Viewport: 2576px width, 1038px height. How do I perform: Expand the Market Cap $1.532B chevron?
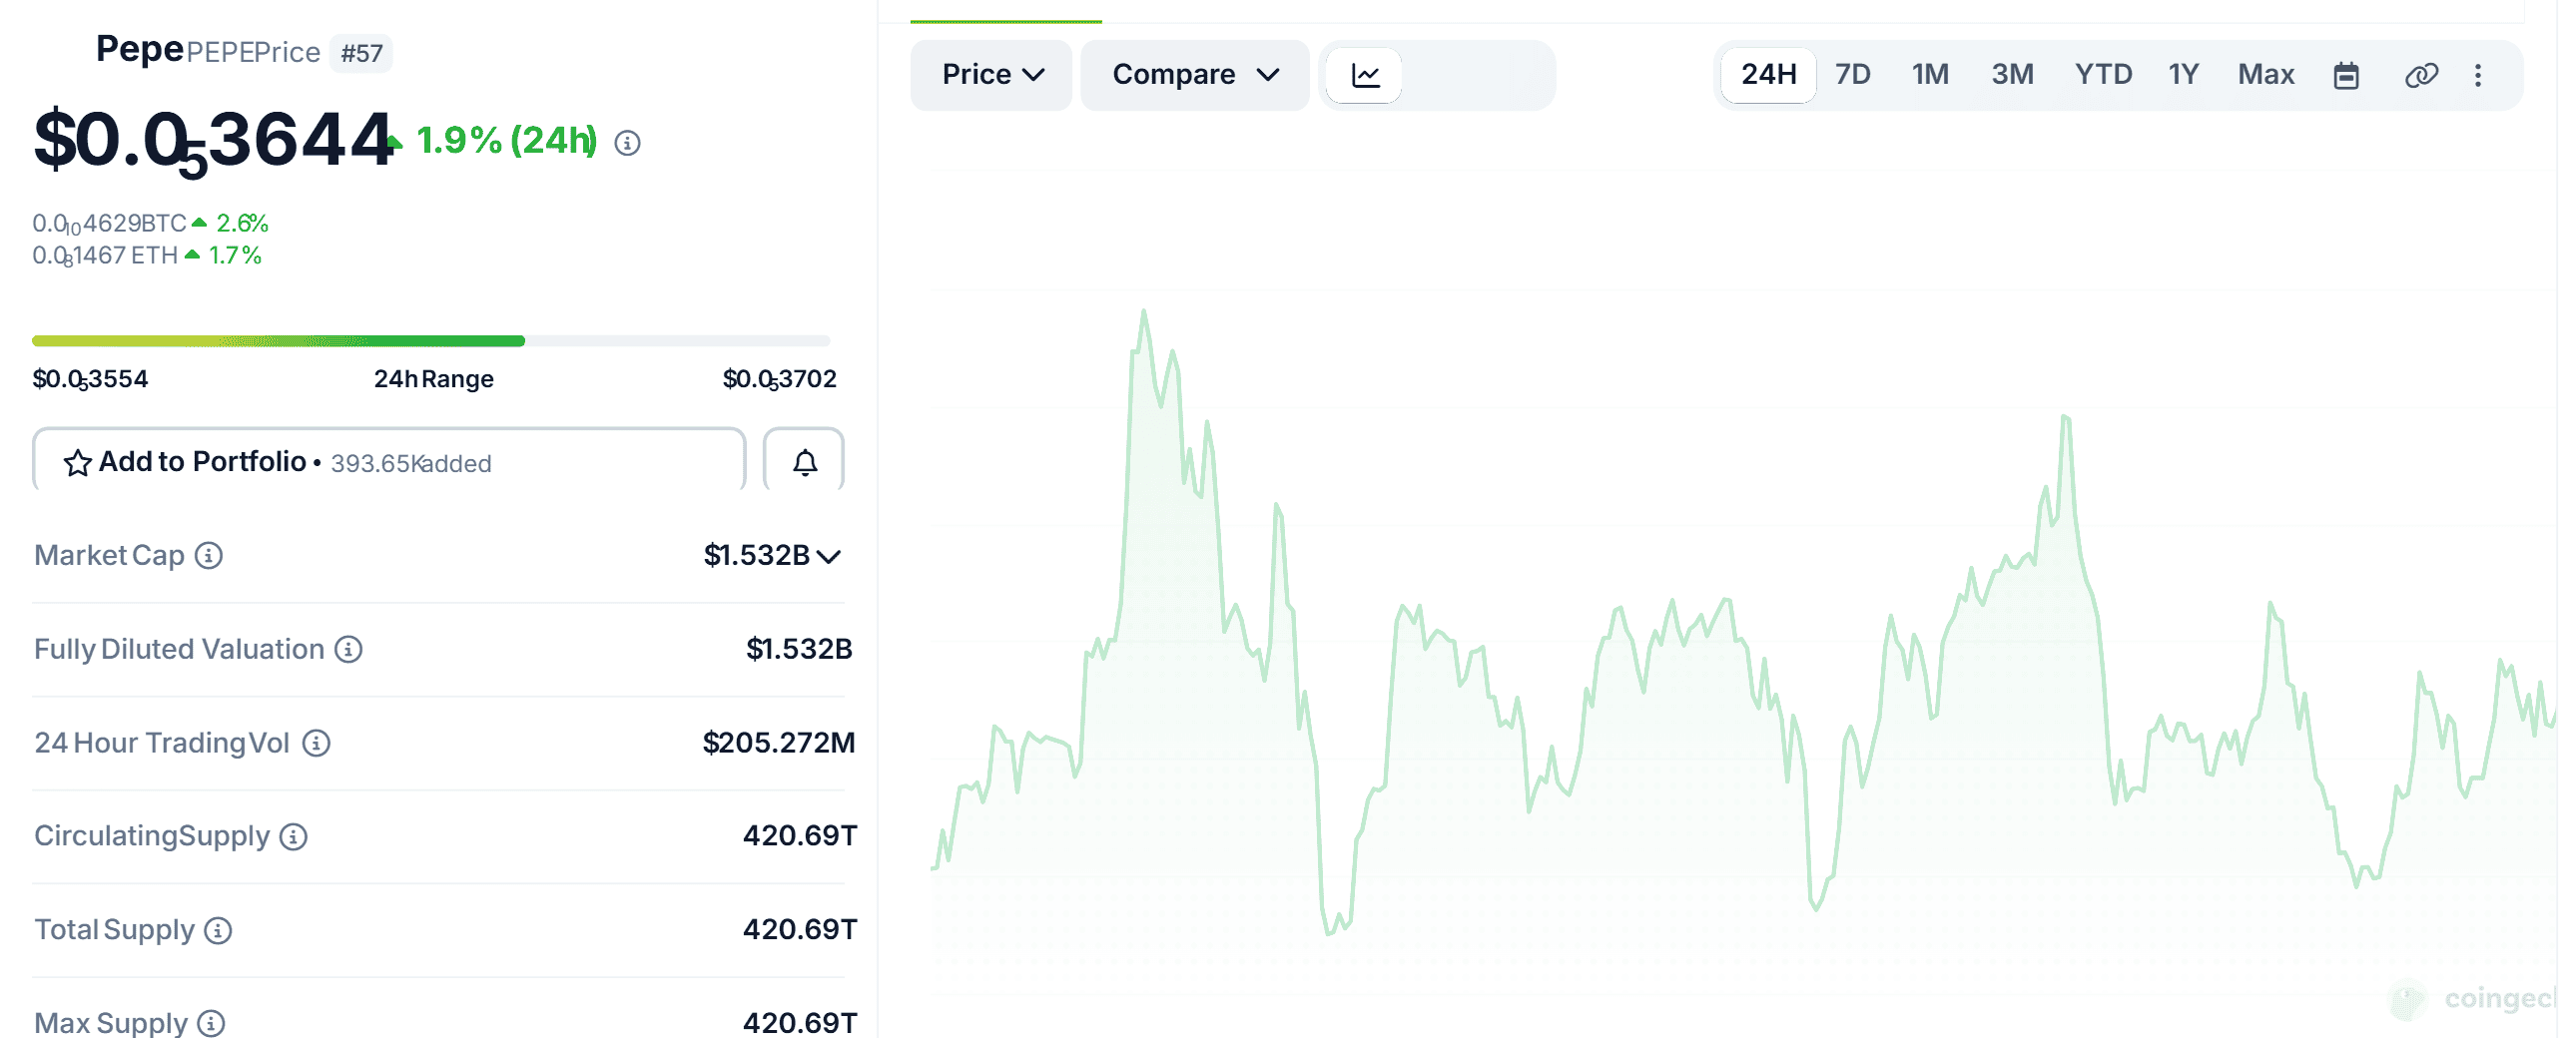(x=829, y=556)
